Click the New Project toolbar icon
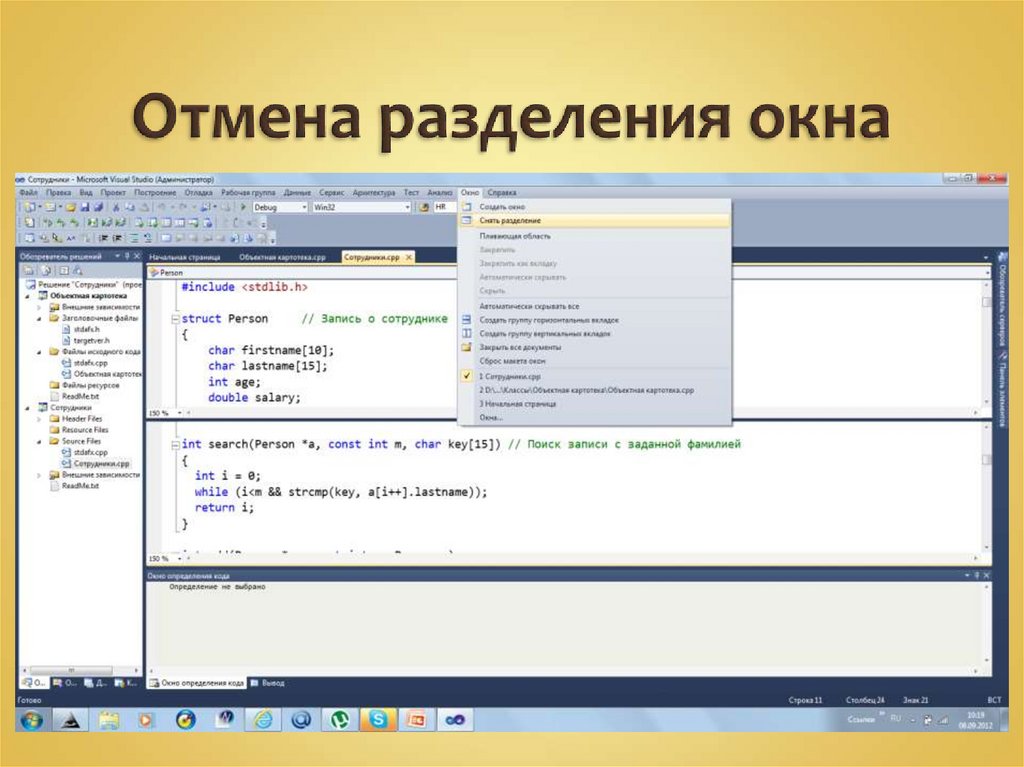 pos(30,207)
